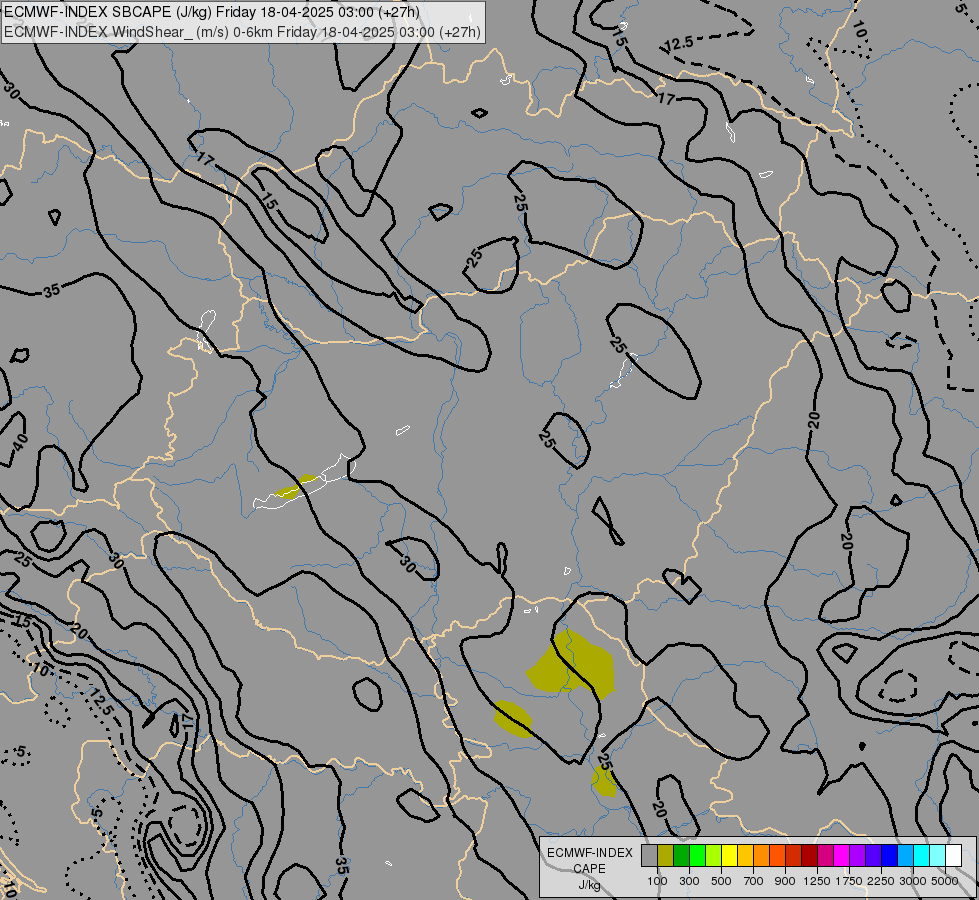Click the ECMWF-INDEX legend heading
The width and height of the screenshot is (979, 900).
coord(590,853)
